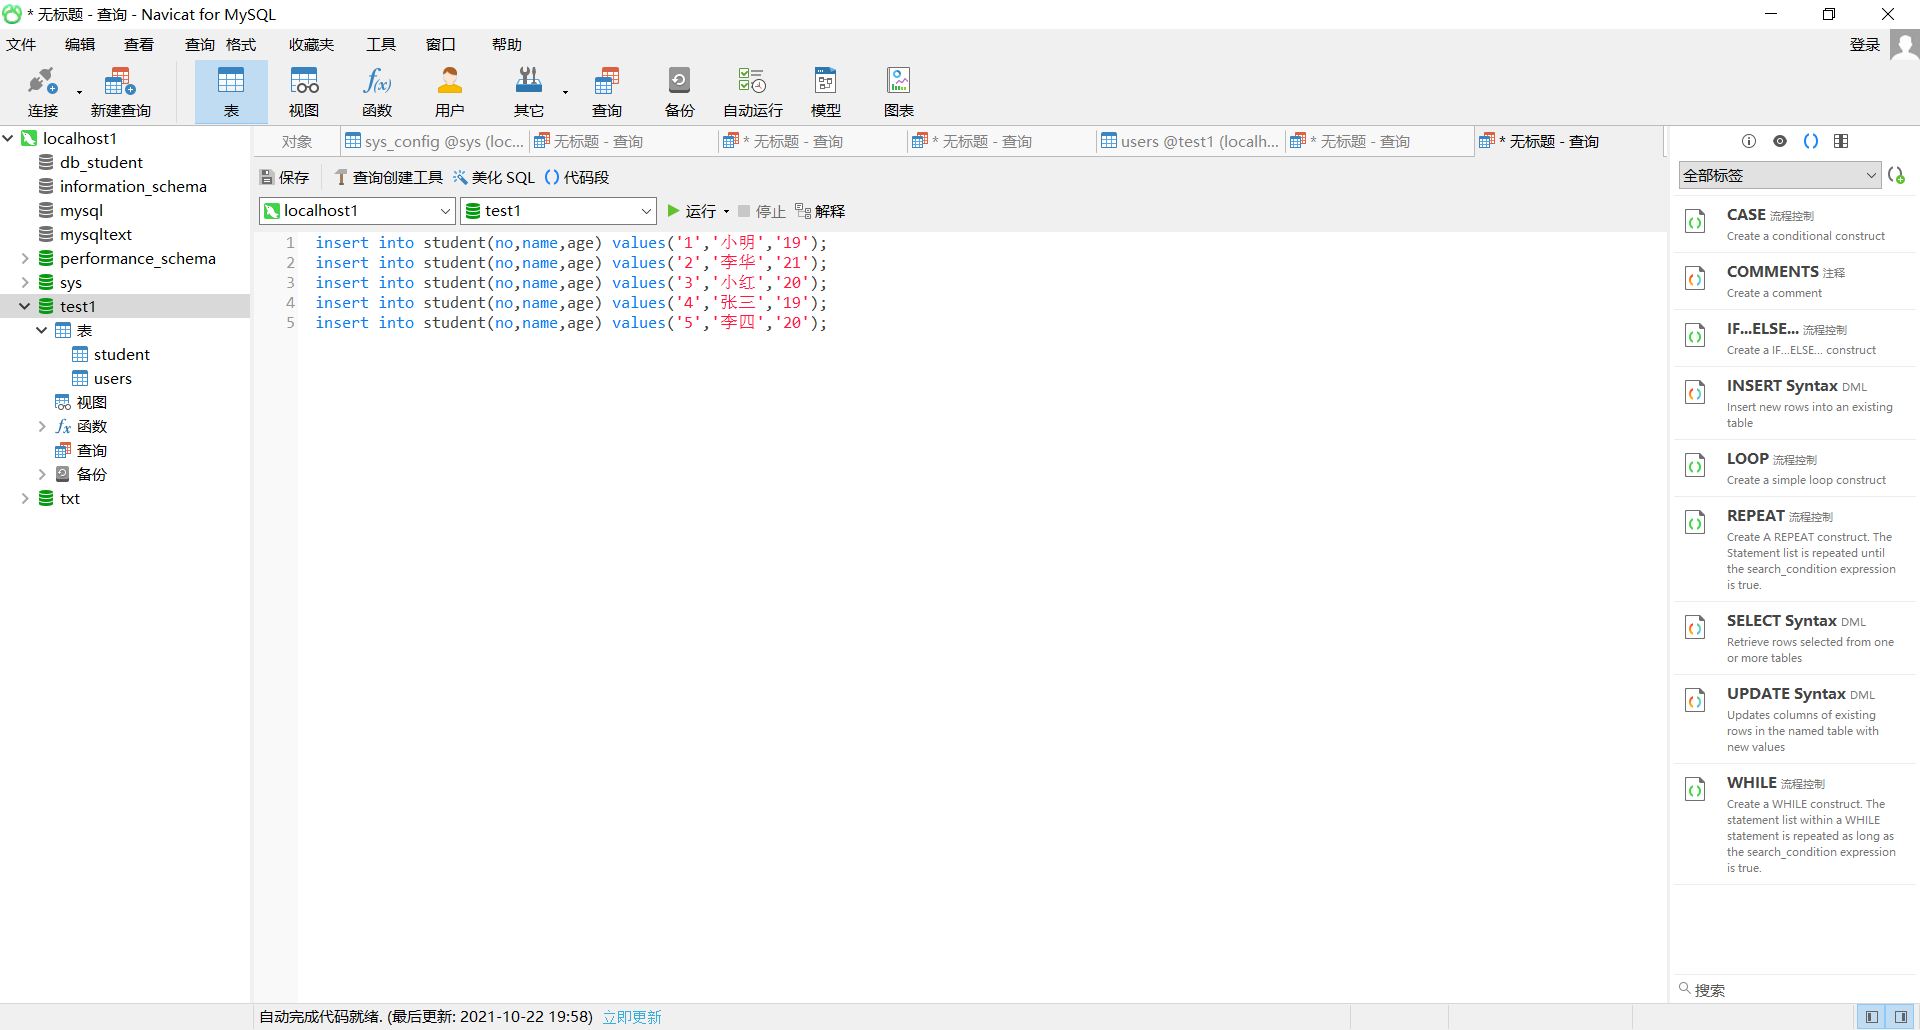This screenshot has width=1920, height=1030.
Task: Switch to the 对象 Objects tab
Action: (297, 142)
